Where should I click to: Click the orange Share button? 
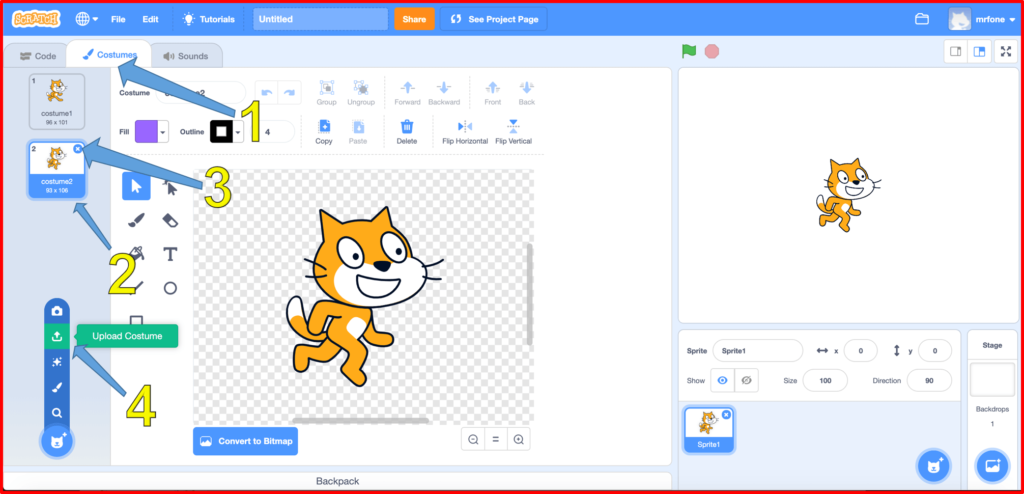[x=414, y=19]
